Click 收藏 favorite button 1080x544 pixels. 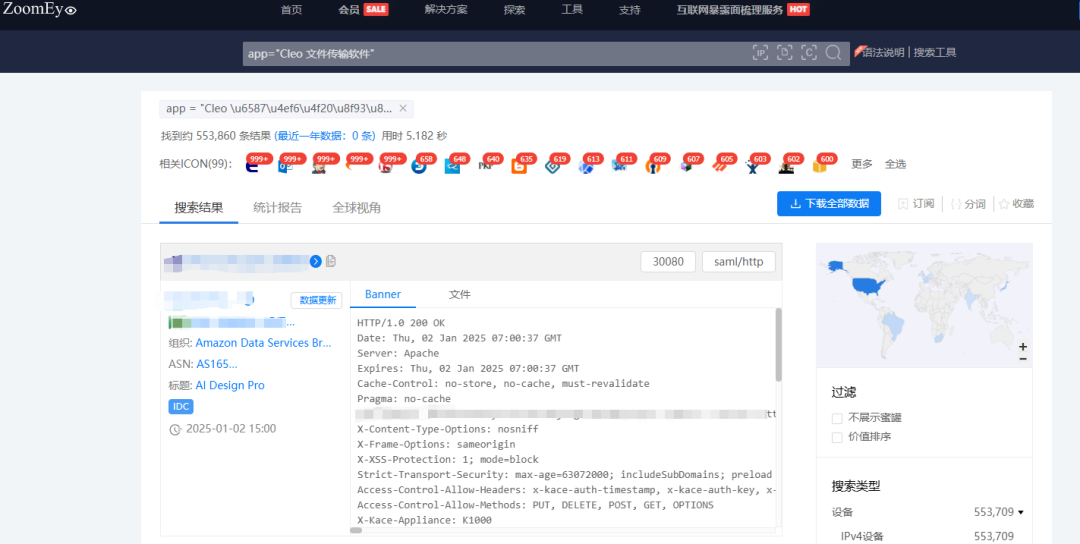point(1017,204)
